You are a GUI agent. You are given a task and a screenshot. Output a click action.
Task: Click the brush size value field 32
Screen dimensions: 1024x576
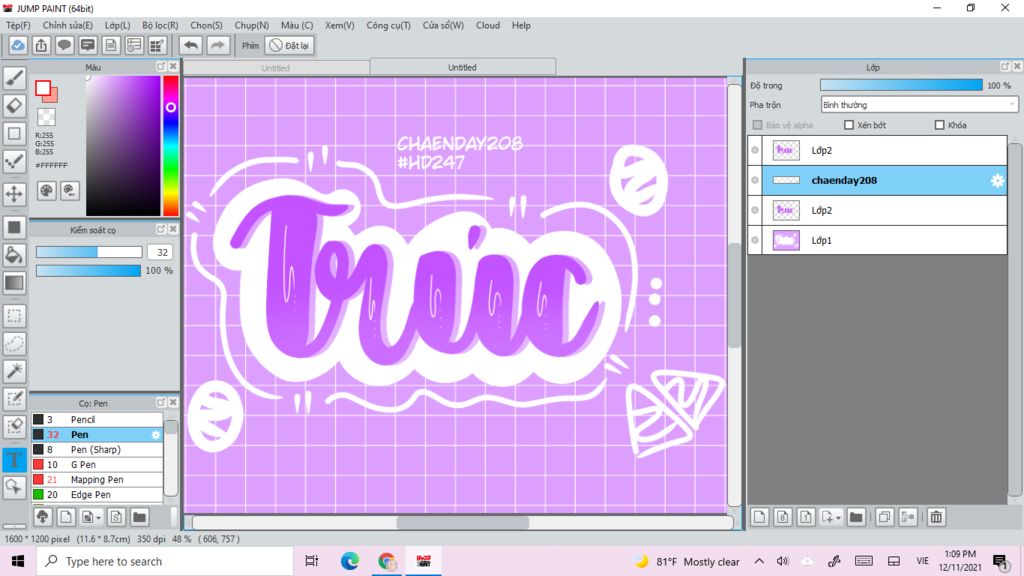click(160, 252)
